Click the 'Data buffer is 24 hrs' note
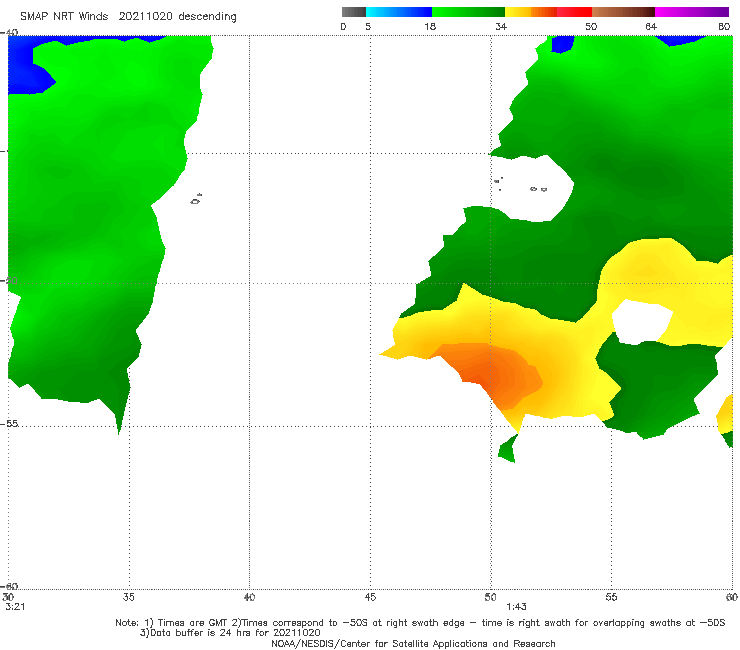The width and height of the screenshot is (740, 650). 230,633
